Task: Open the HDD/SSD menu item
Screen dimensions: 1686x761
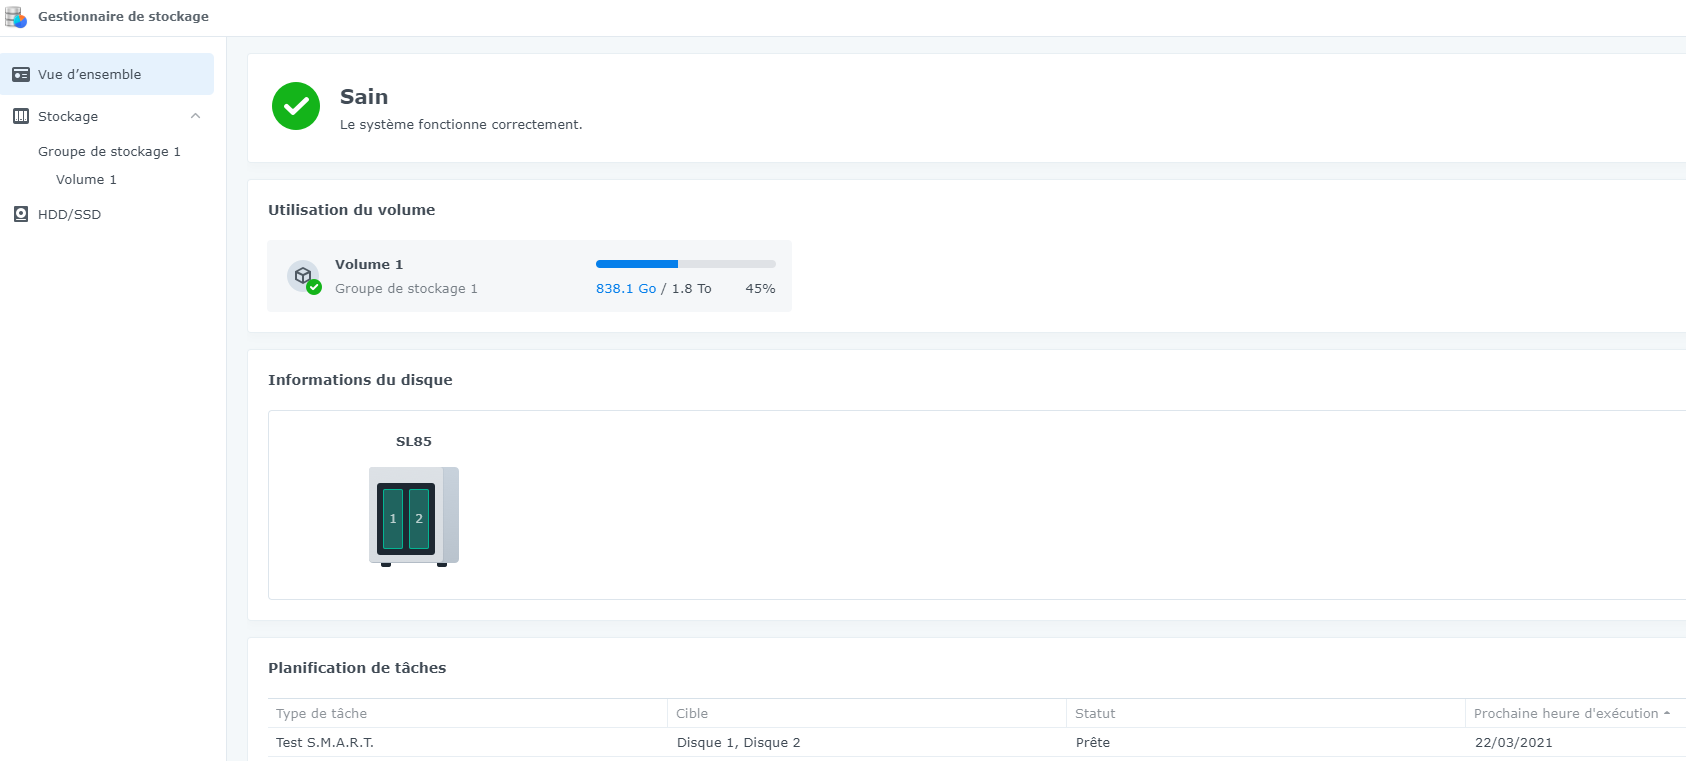Action: pyautogui.click(x=70, y=214)
